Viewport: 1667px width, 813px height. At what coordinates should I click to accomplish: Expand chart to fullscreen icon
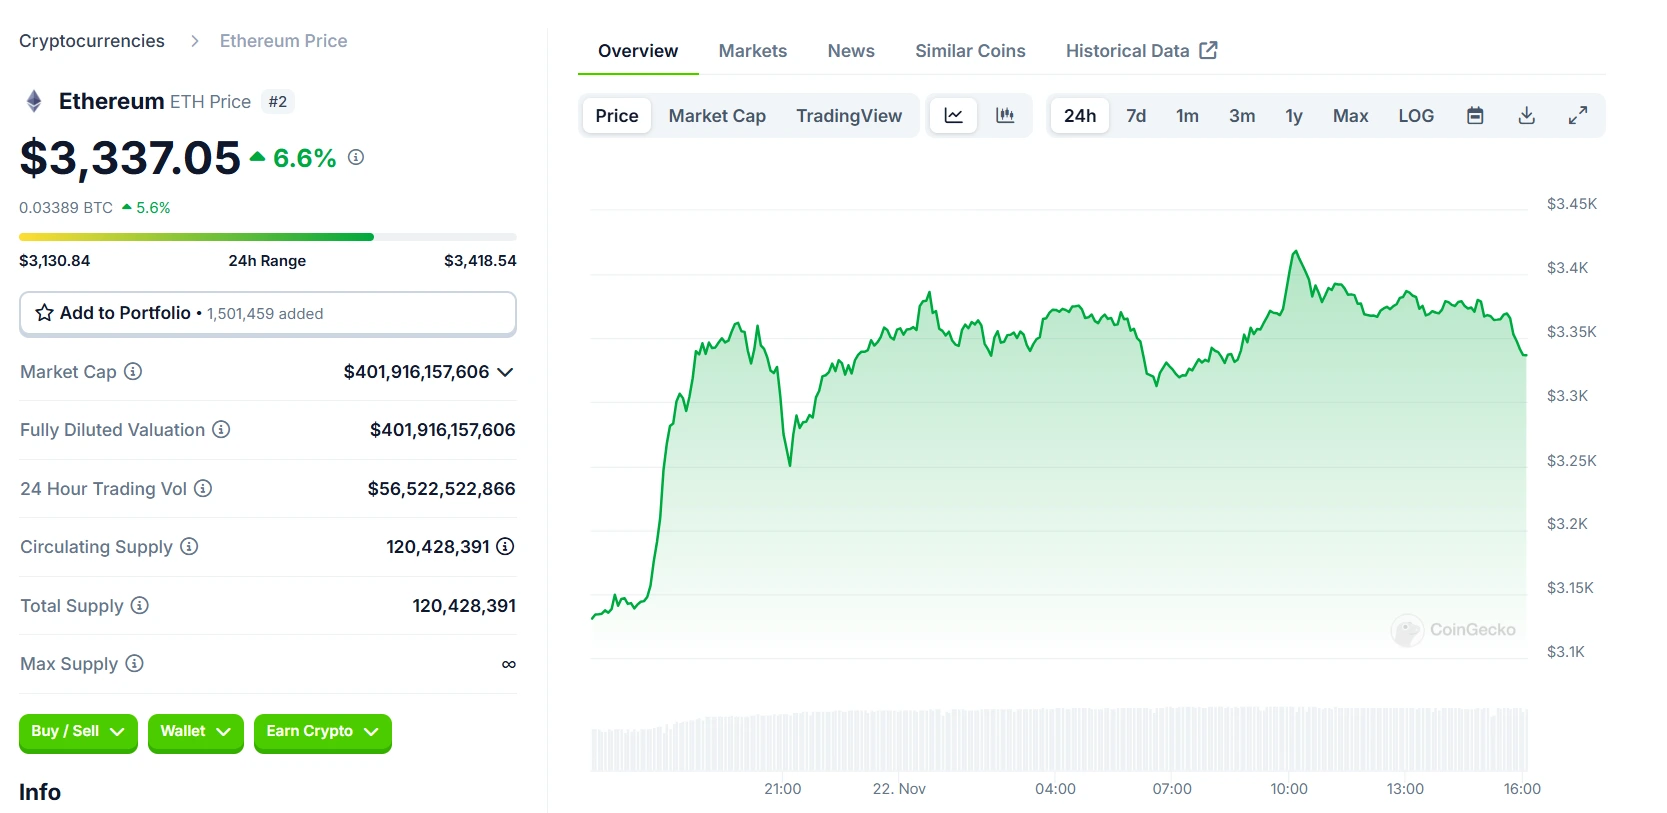tap(1578, 116)
